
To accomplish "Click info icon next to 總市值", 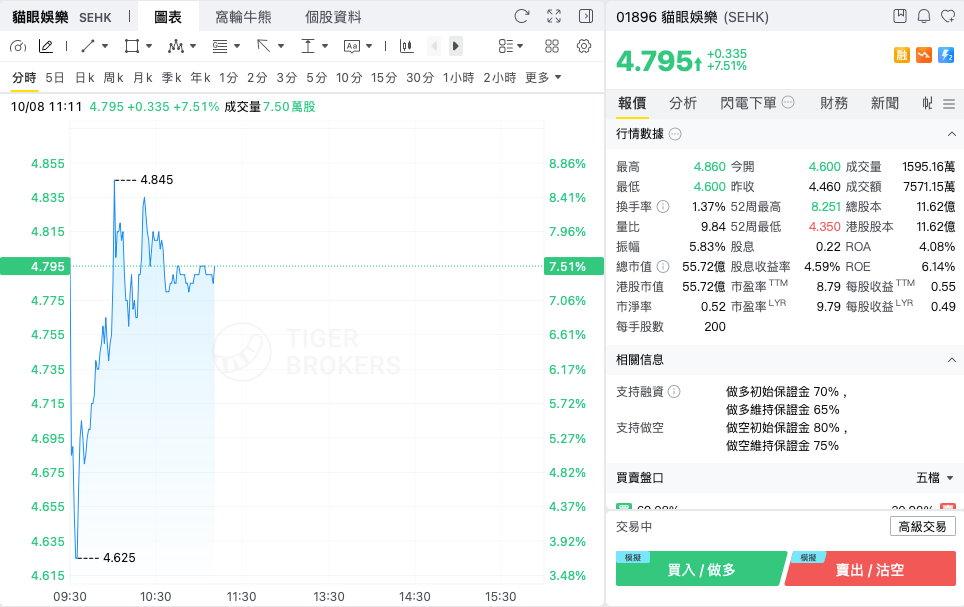I will 663,266.
